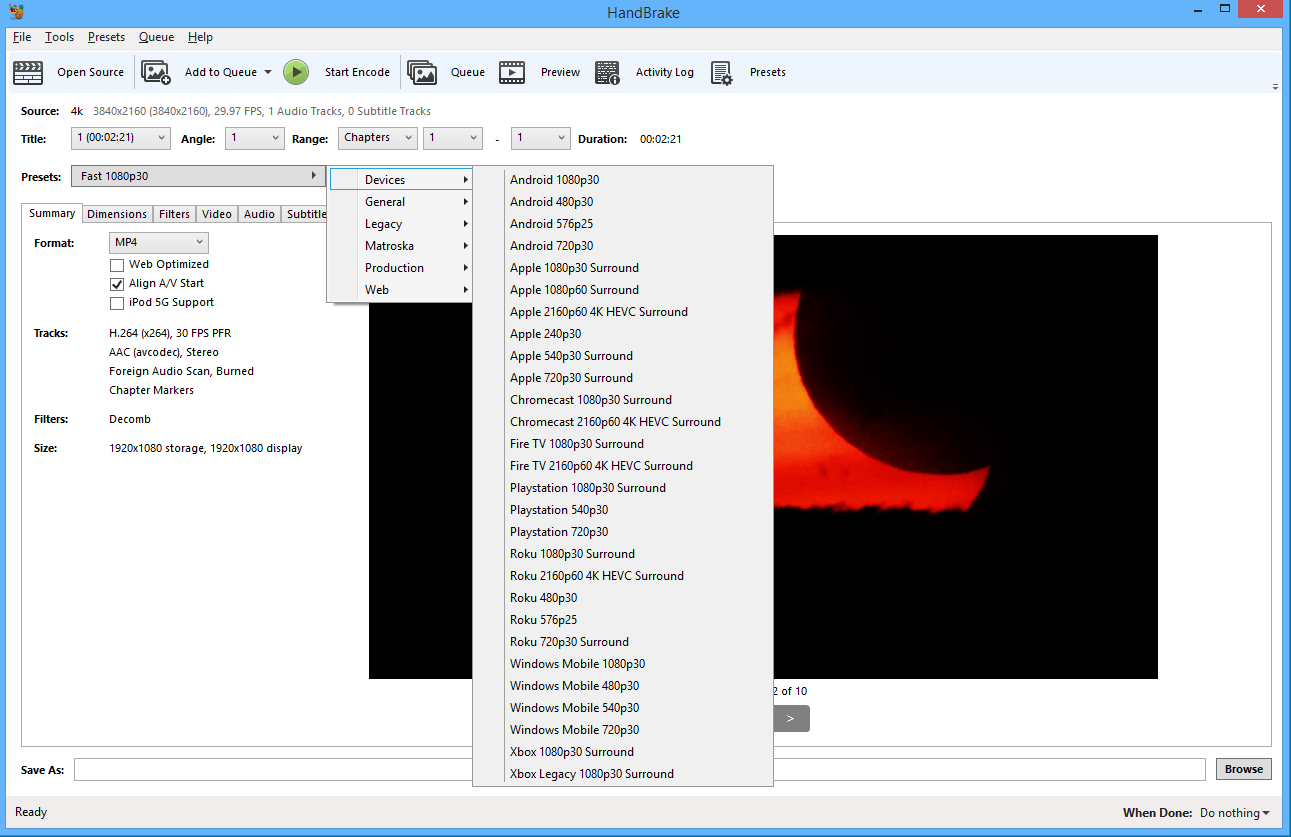Click the Open Source clapperboard icon
This screenshot has height=837, width=1291.
click(x=28, y=72)
